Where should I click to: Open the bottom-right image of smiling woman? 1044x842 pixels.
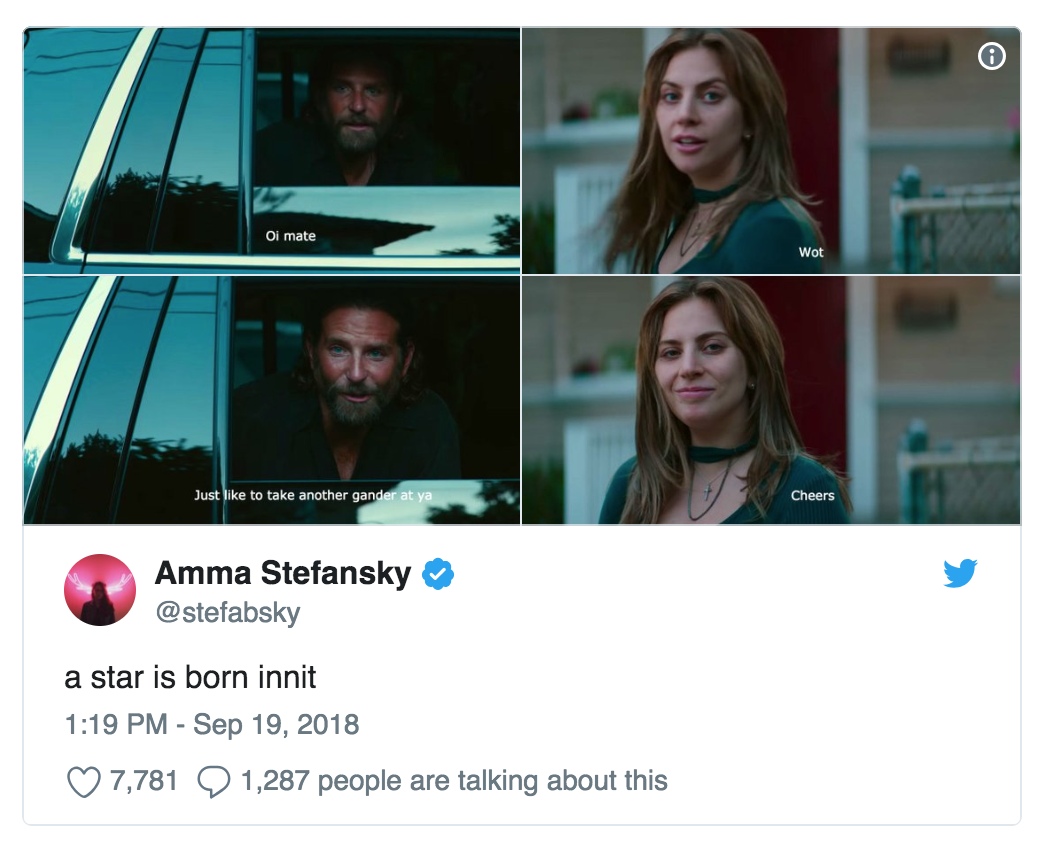click(x=771, y=400)
